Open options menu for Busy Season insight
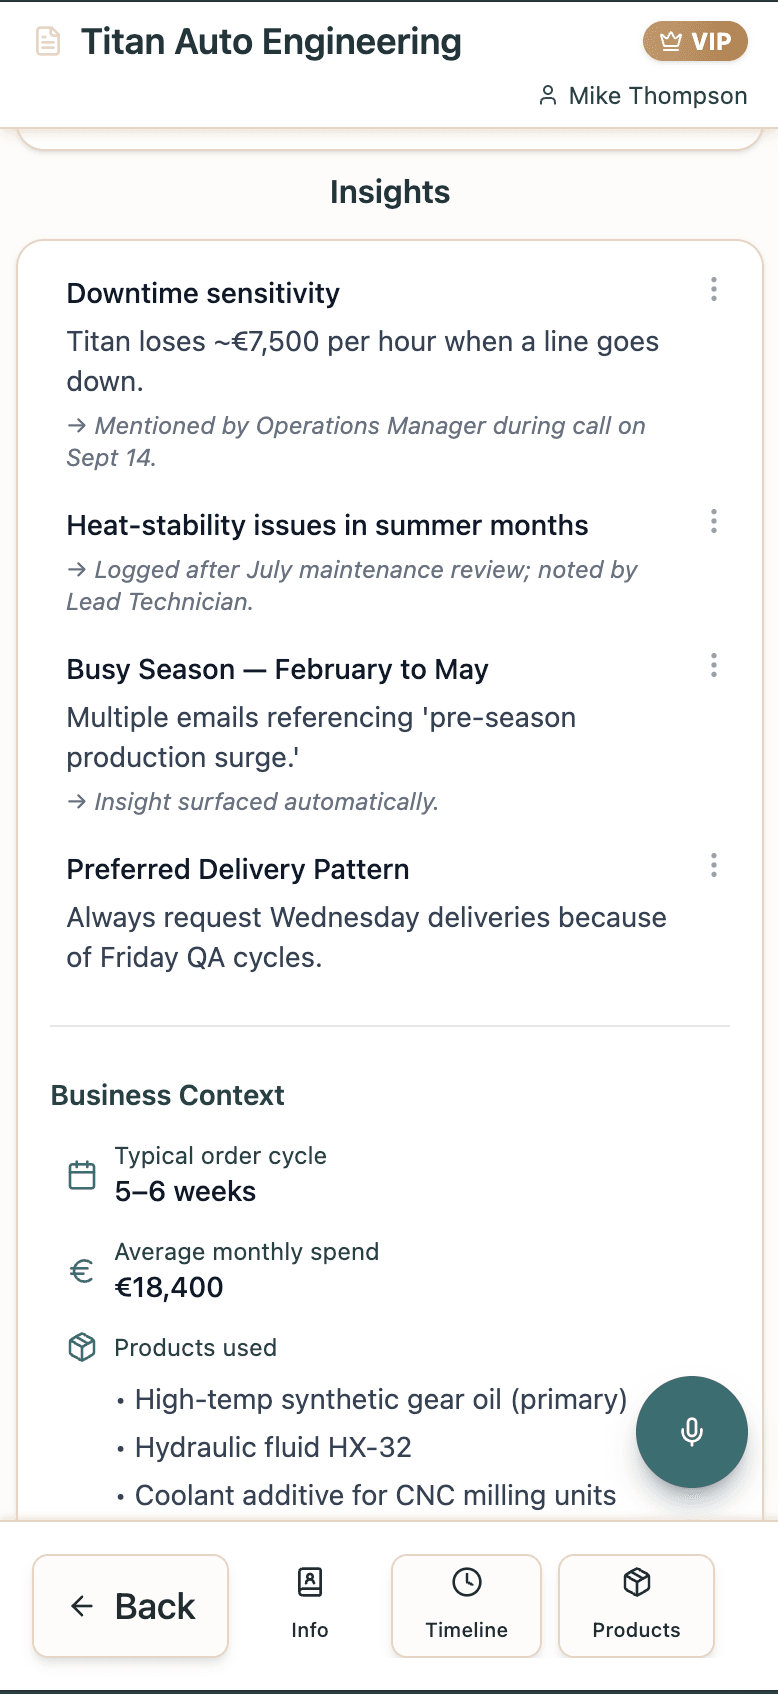Screen dimensions: 778x1694 713,666
